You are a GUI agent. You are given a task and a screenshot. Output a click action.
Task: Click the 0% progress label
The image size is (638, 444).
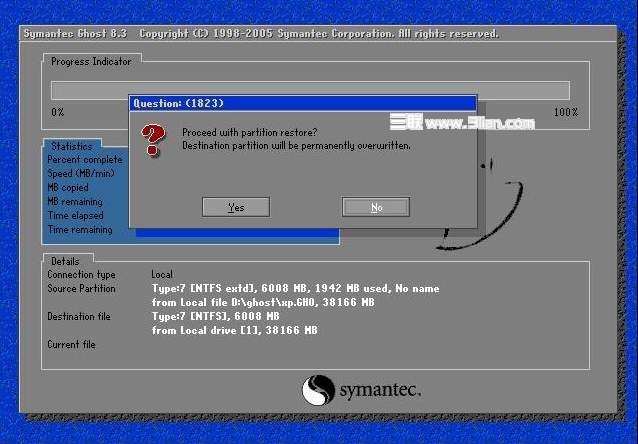tap(58, 112)
